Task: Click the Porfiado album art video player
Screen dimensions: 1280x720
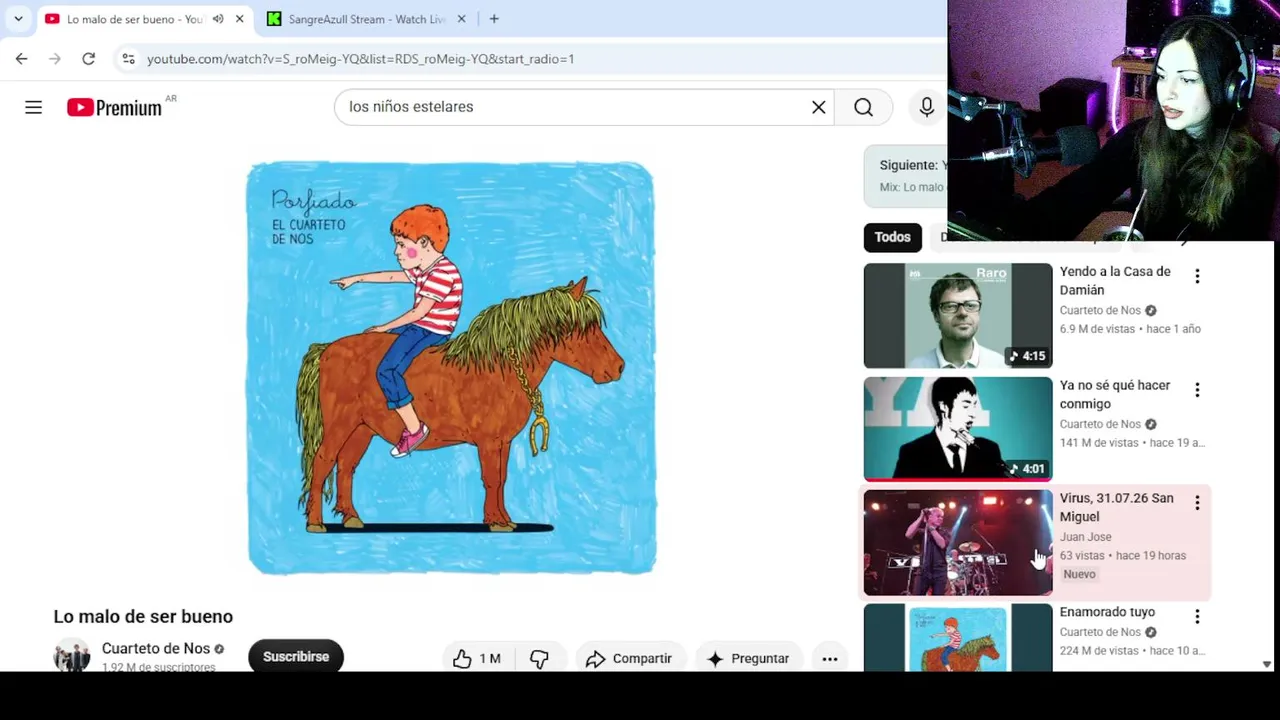Action: coord(451,368)
